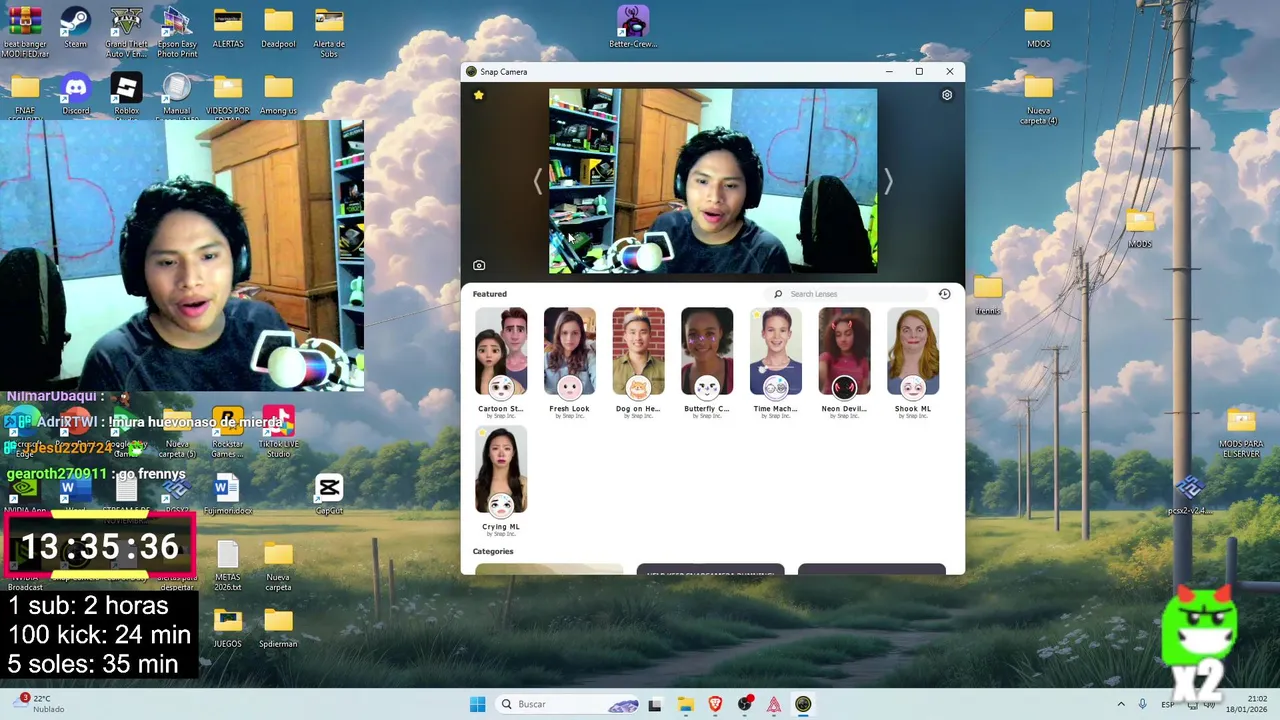The image size is (1280, 720).
Task: Go to the next lens using the right arrow
Action: click(888, 181)
